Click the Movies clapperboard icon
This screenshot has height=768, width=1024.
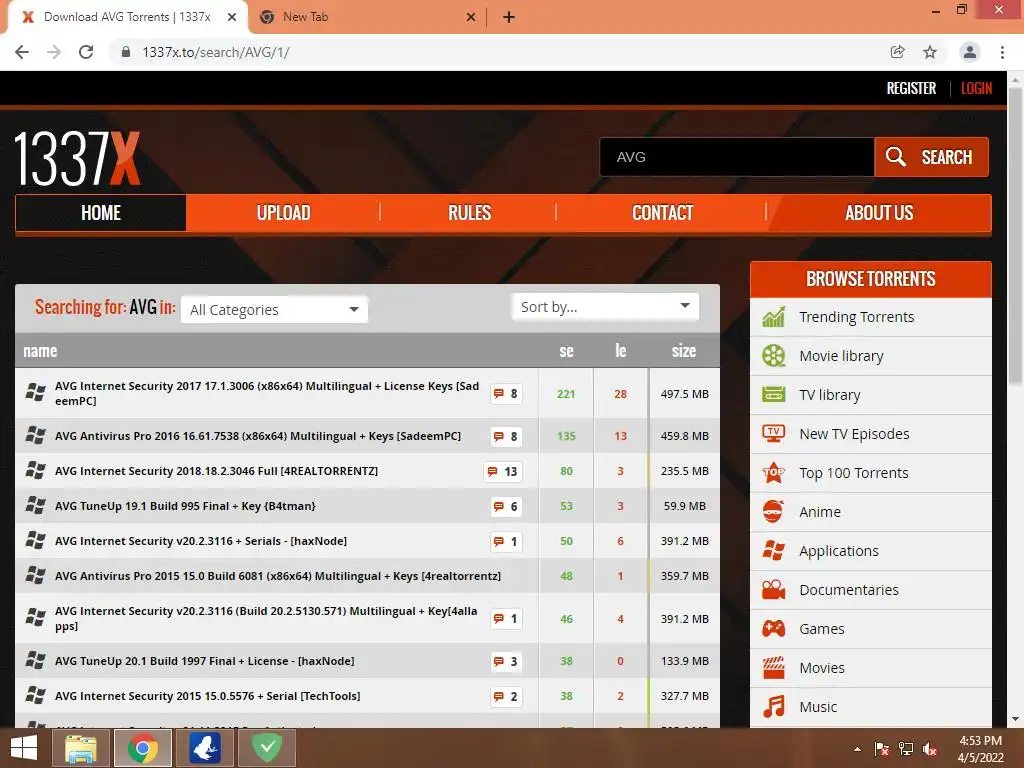pyautogui.click(x=773, y=667)
